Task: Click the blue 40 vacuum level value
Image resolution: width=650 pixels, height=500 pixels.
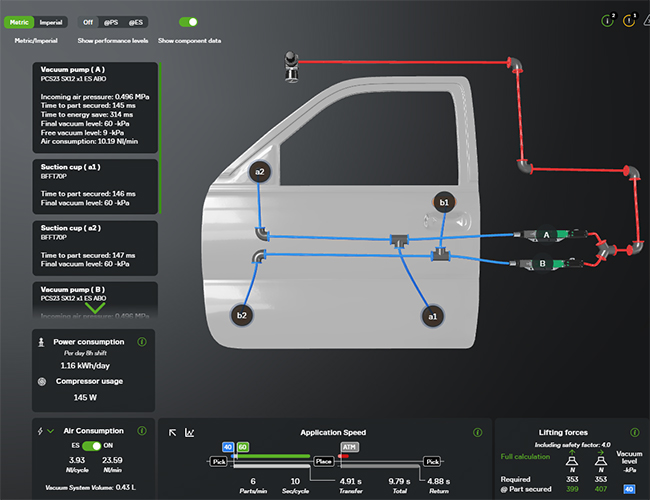Action: 629,489
